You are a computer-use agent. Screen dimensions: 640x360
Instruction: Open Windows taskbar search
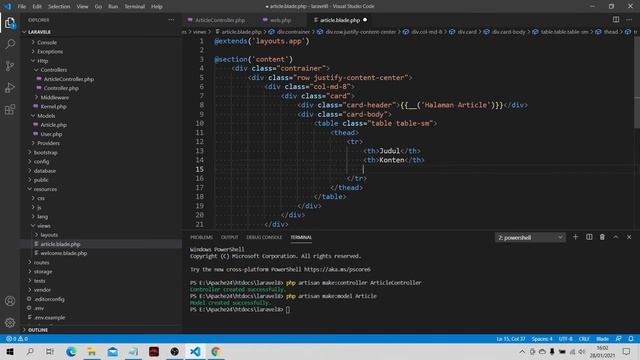click(x=30, y=351)
